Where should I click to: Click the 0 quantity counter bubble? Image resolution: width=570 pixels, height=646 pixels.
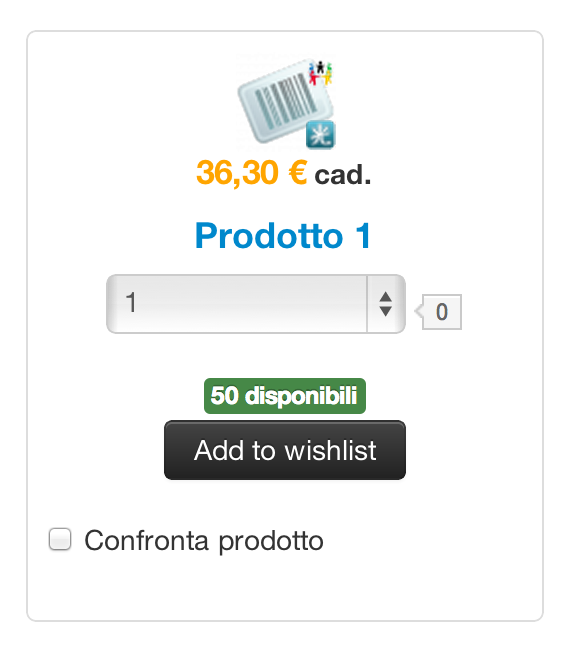pos(442,312)
